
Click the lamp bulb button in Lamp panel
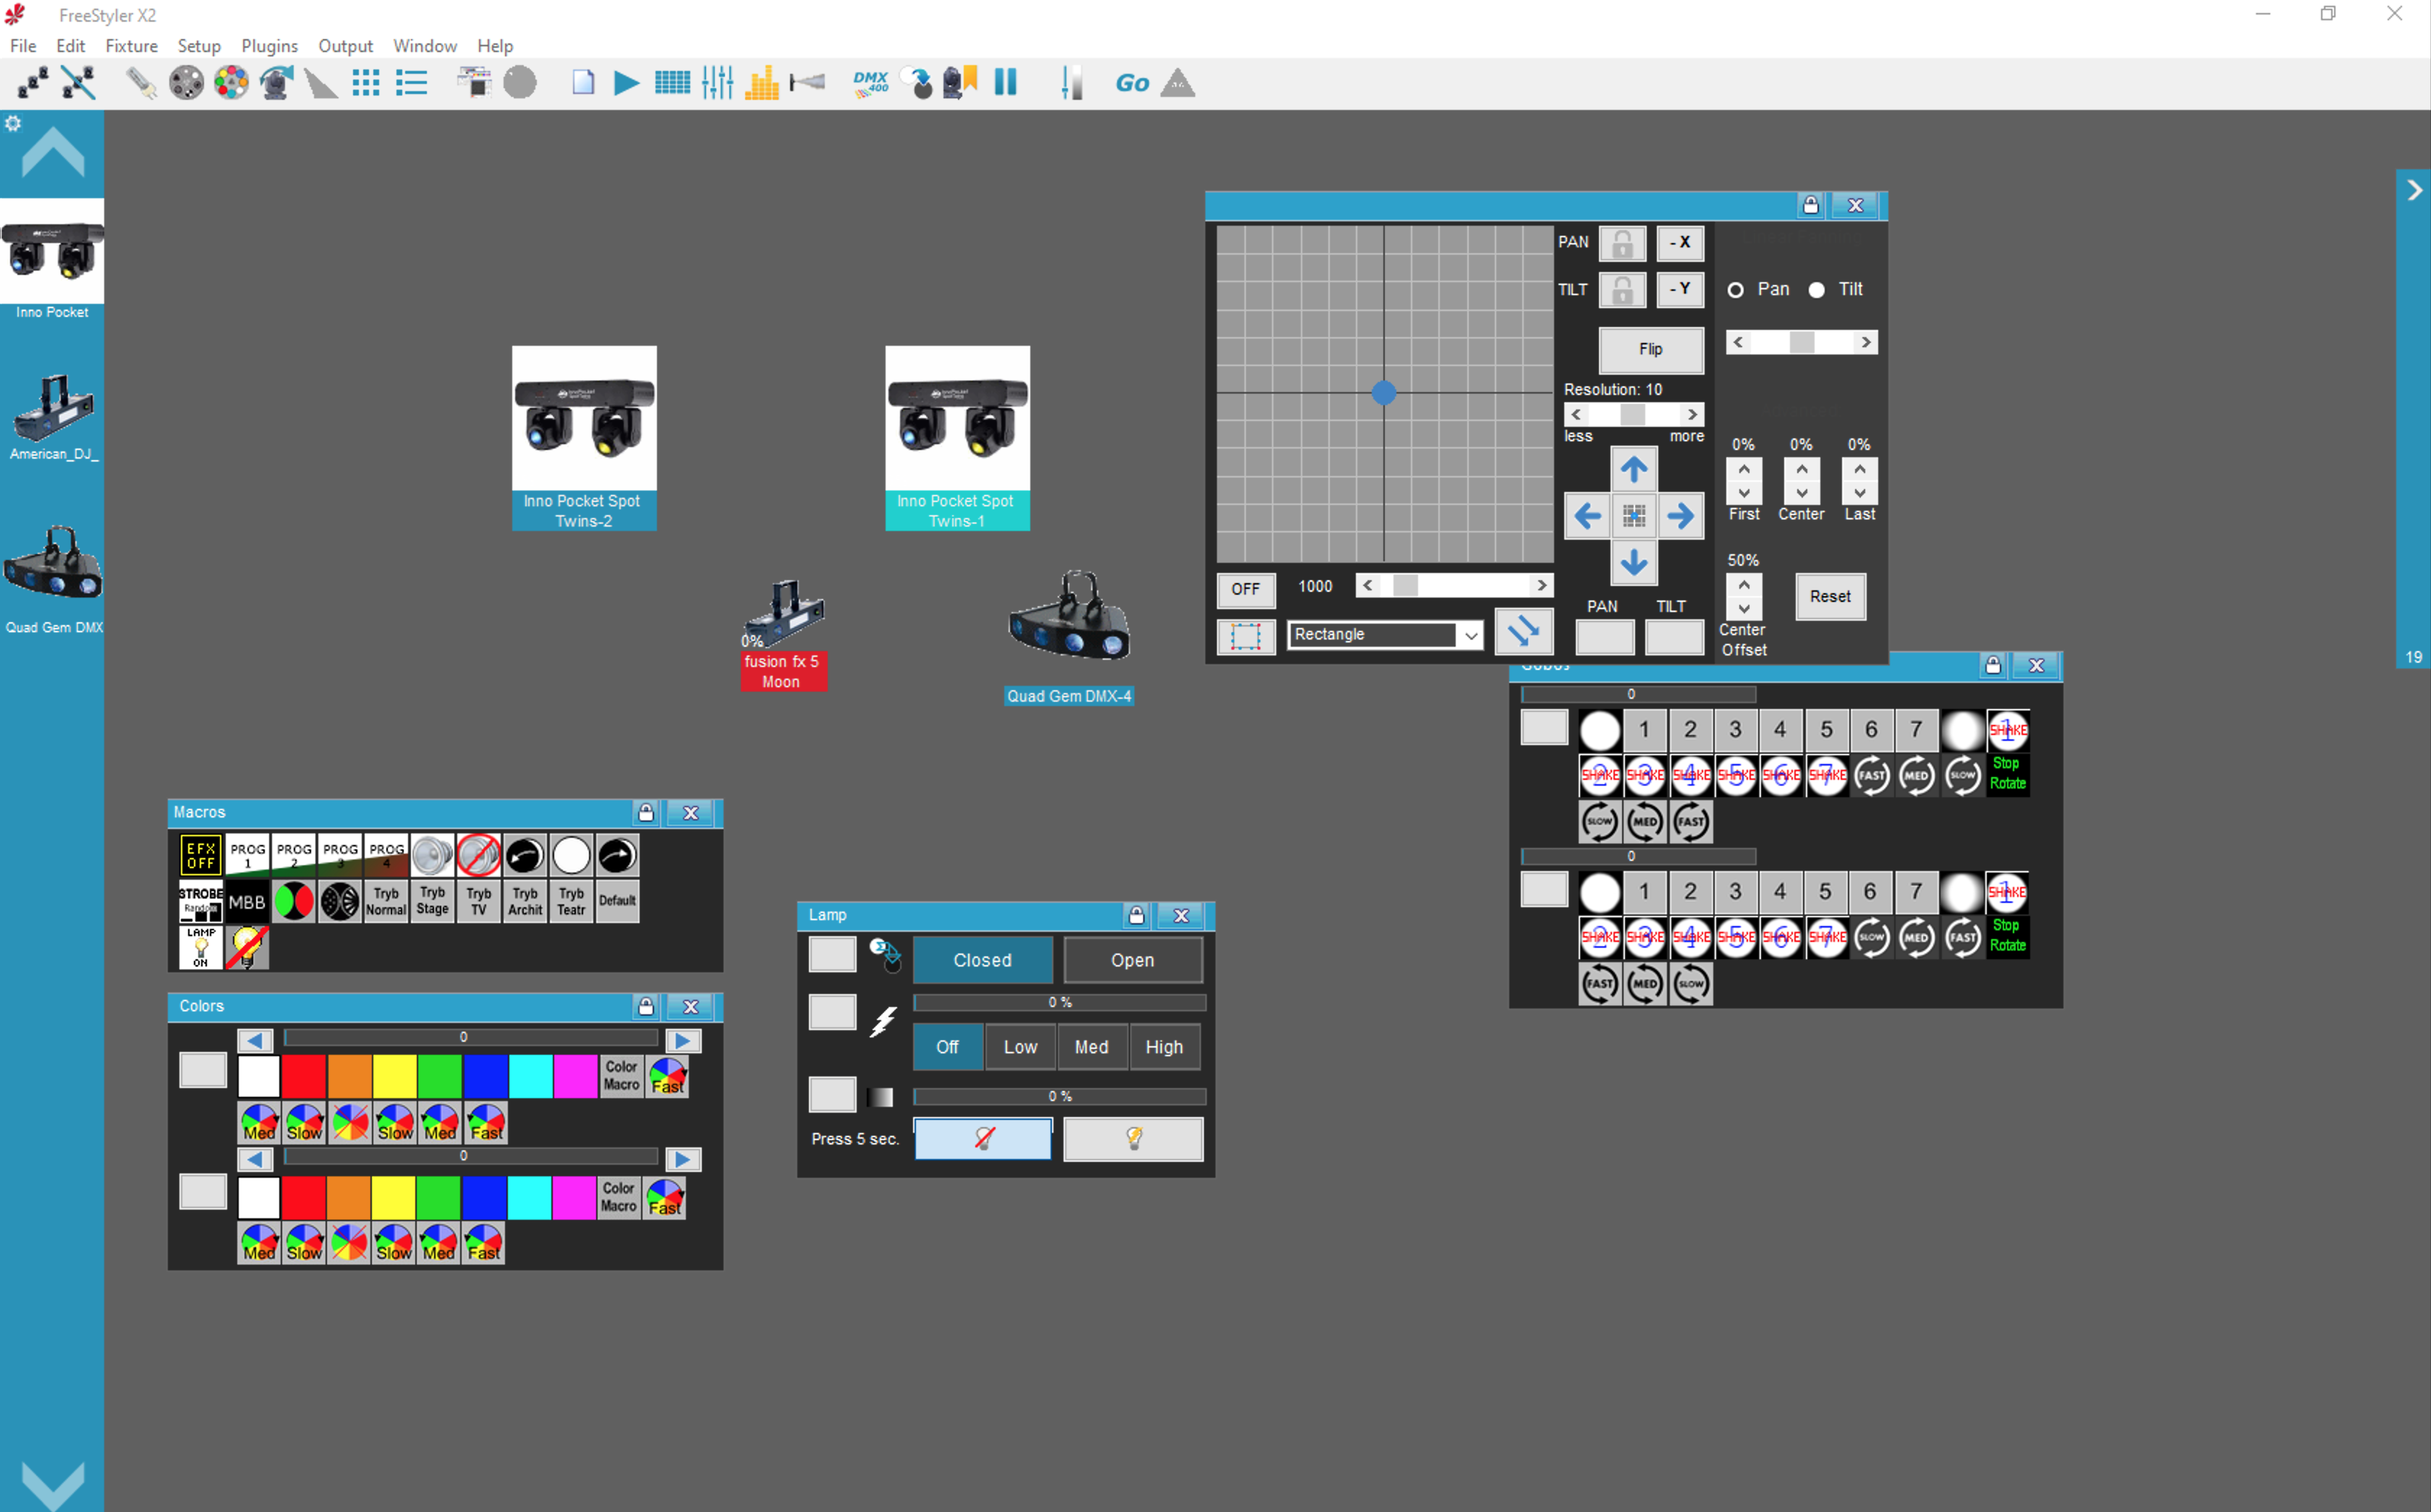(1132, 1139)
